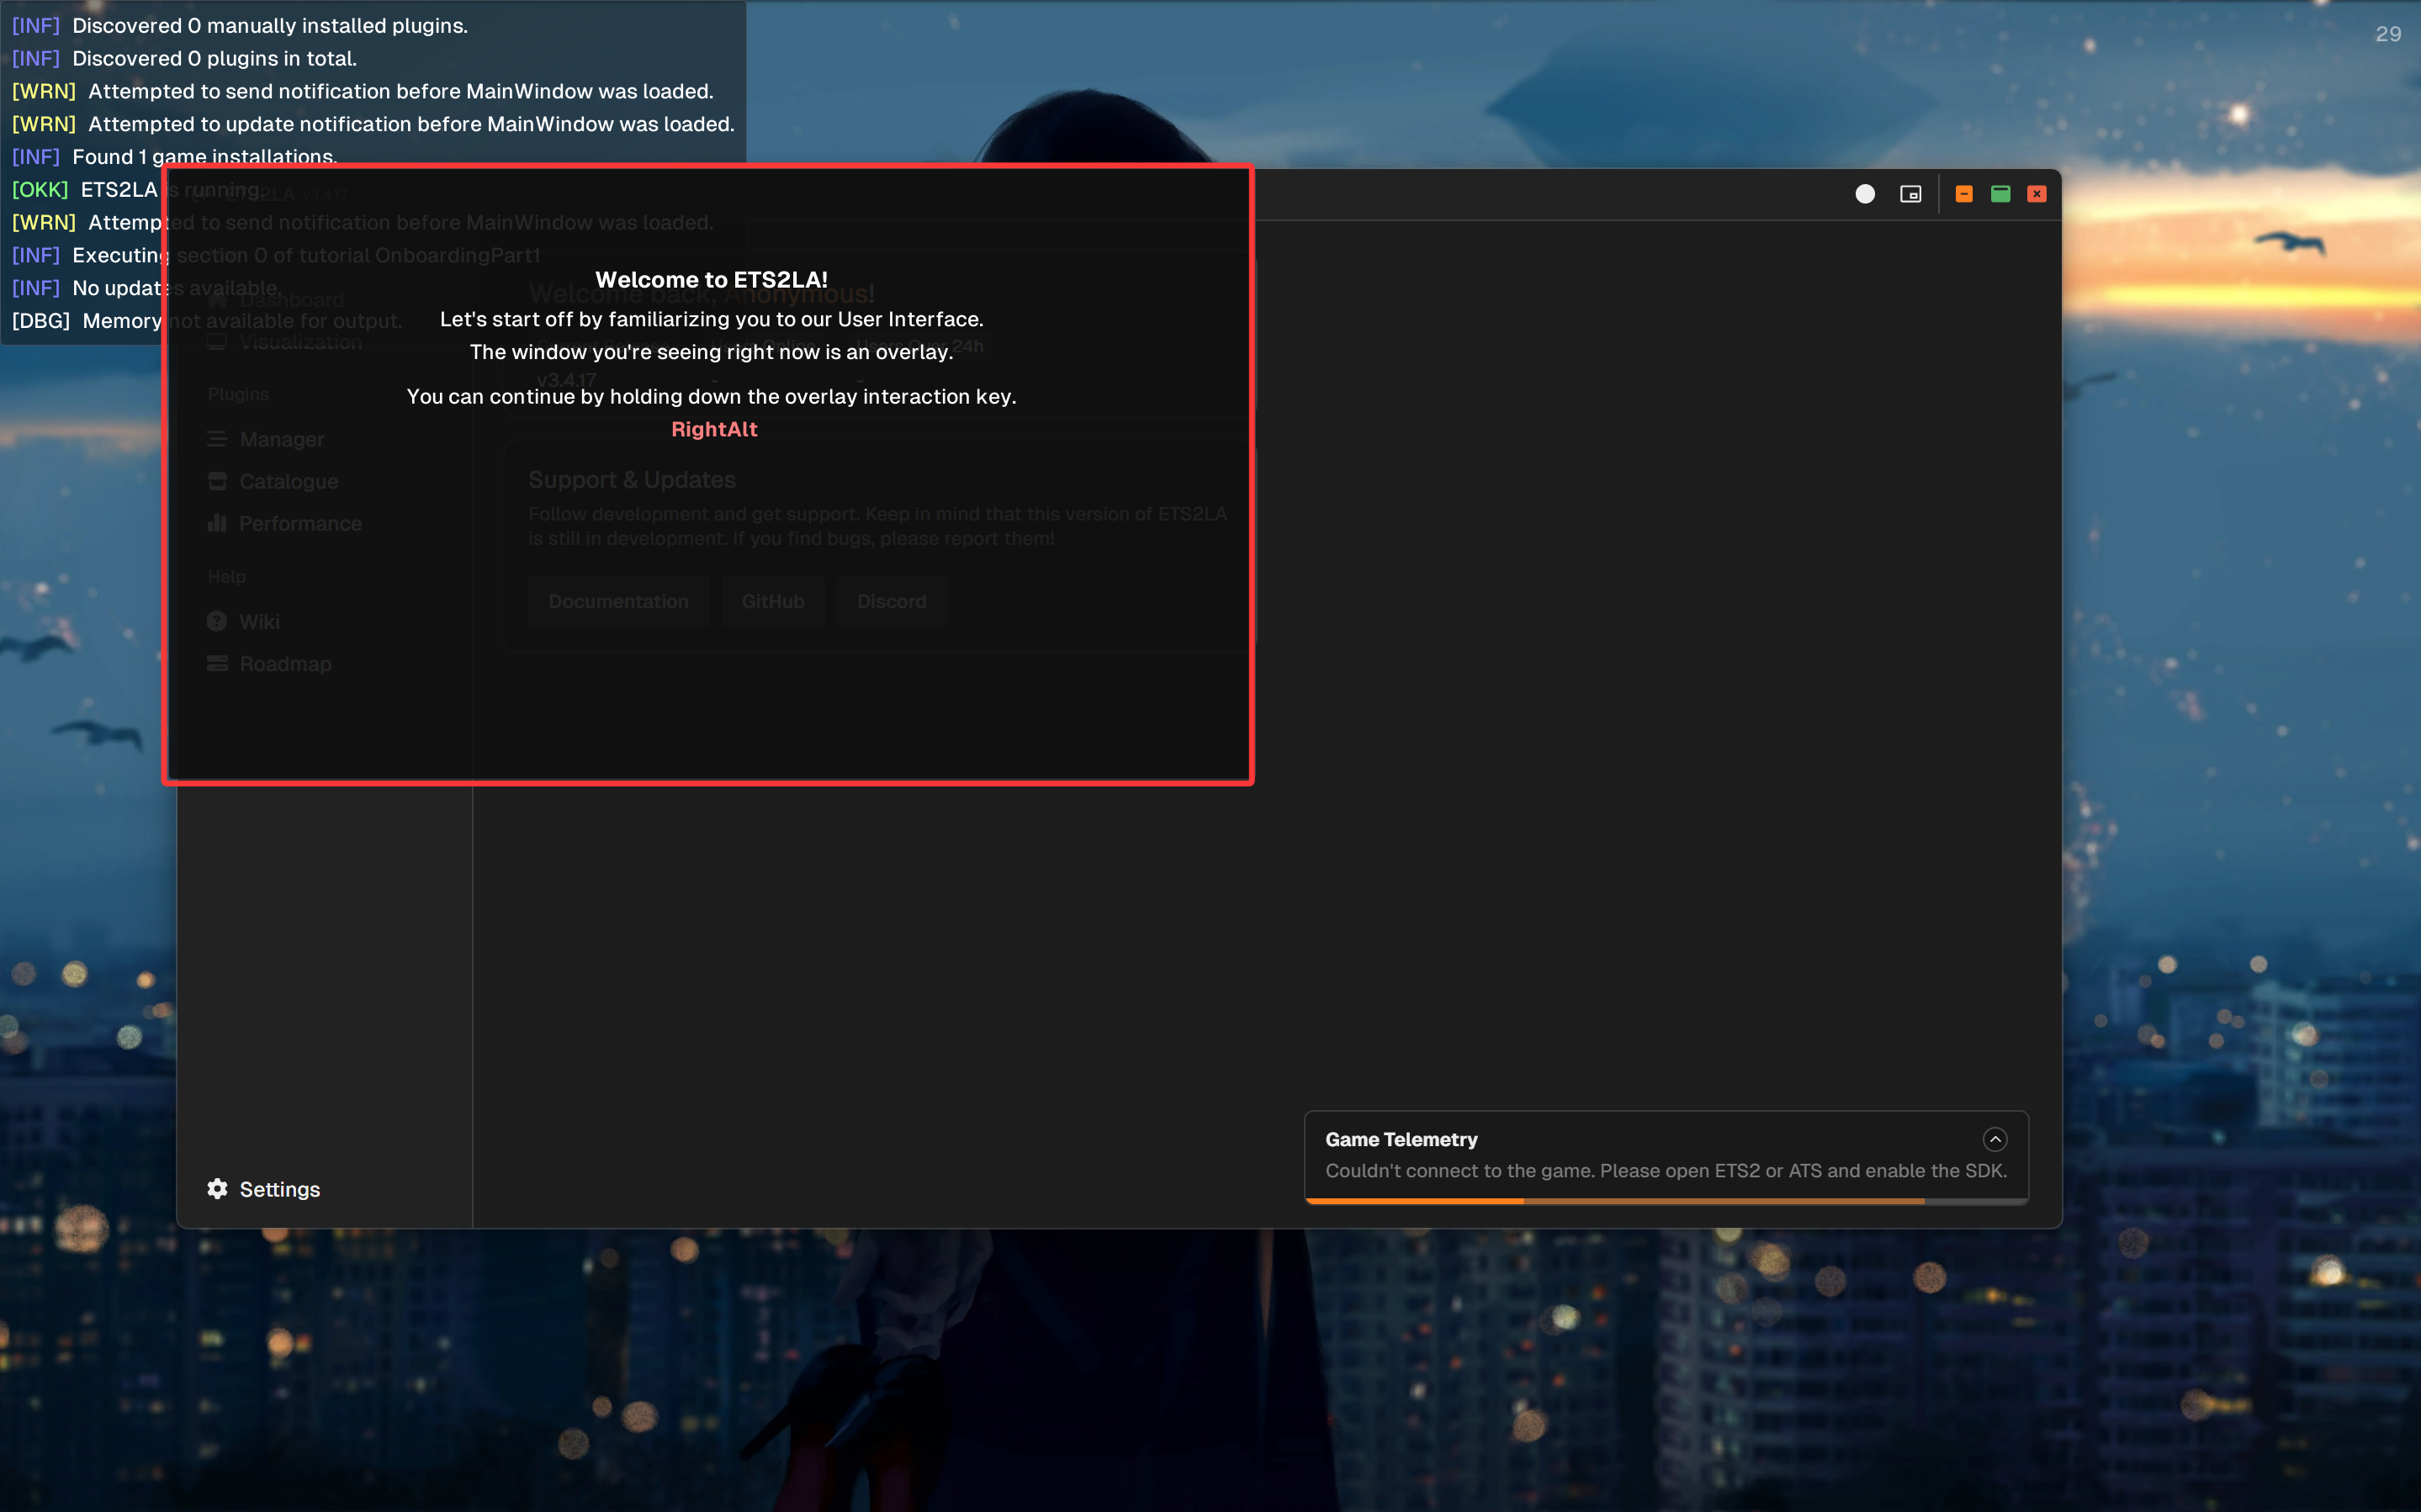2421x1512 pixels.
Task: Open the Manager page under Plugins
Action: click(x=281, y=439)
